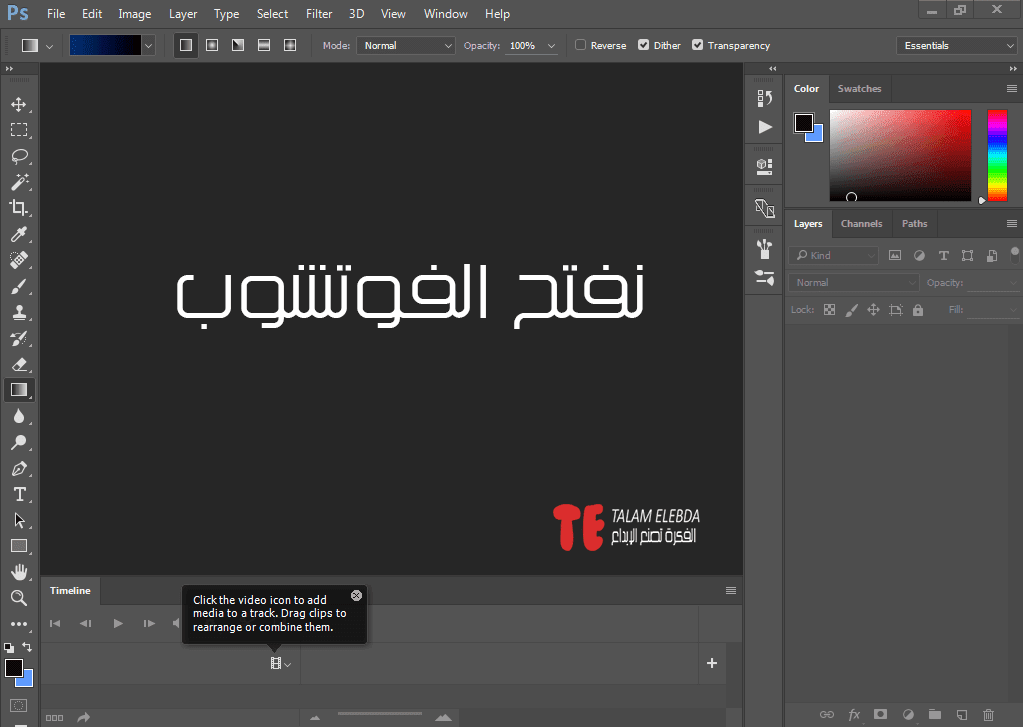
Task: Open the File menu
Action: point(56,14)
